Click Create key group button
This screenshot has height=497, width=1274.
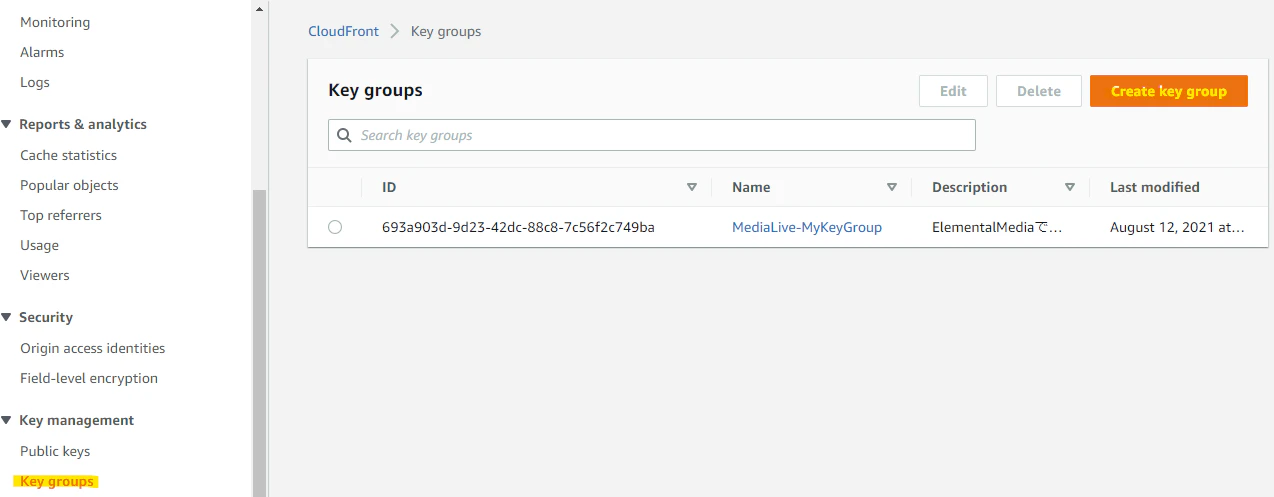click(1169, 91)
